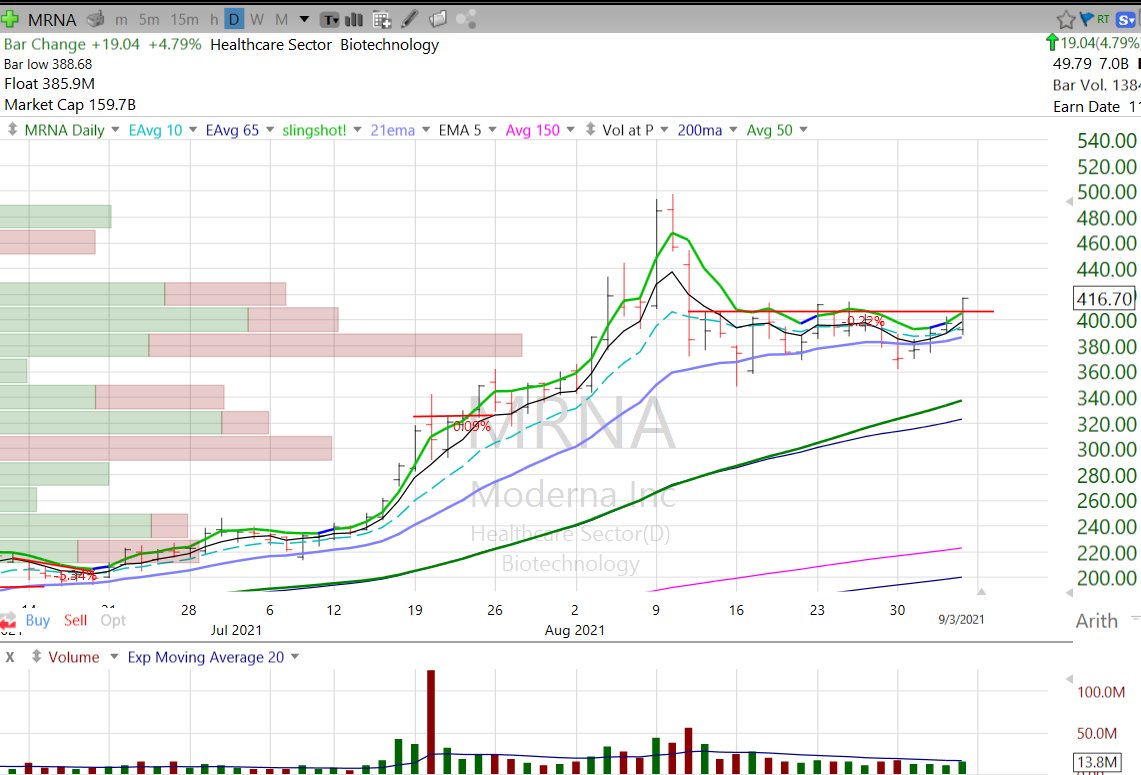
Task: Open the MRNA Daily plot dropdown
Action: click(x=114, y=130)
